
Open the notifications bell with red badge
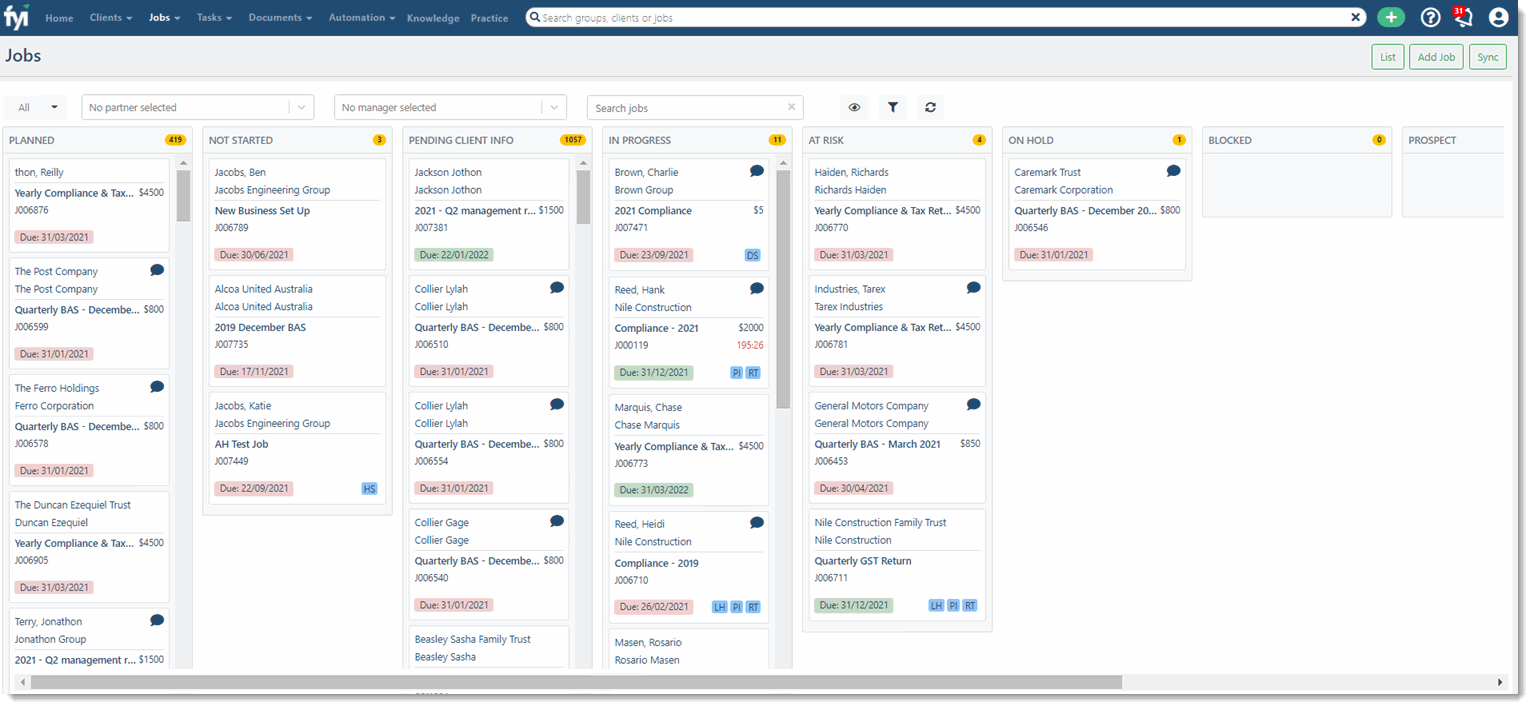[x=1463, y=16]
